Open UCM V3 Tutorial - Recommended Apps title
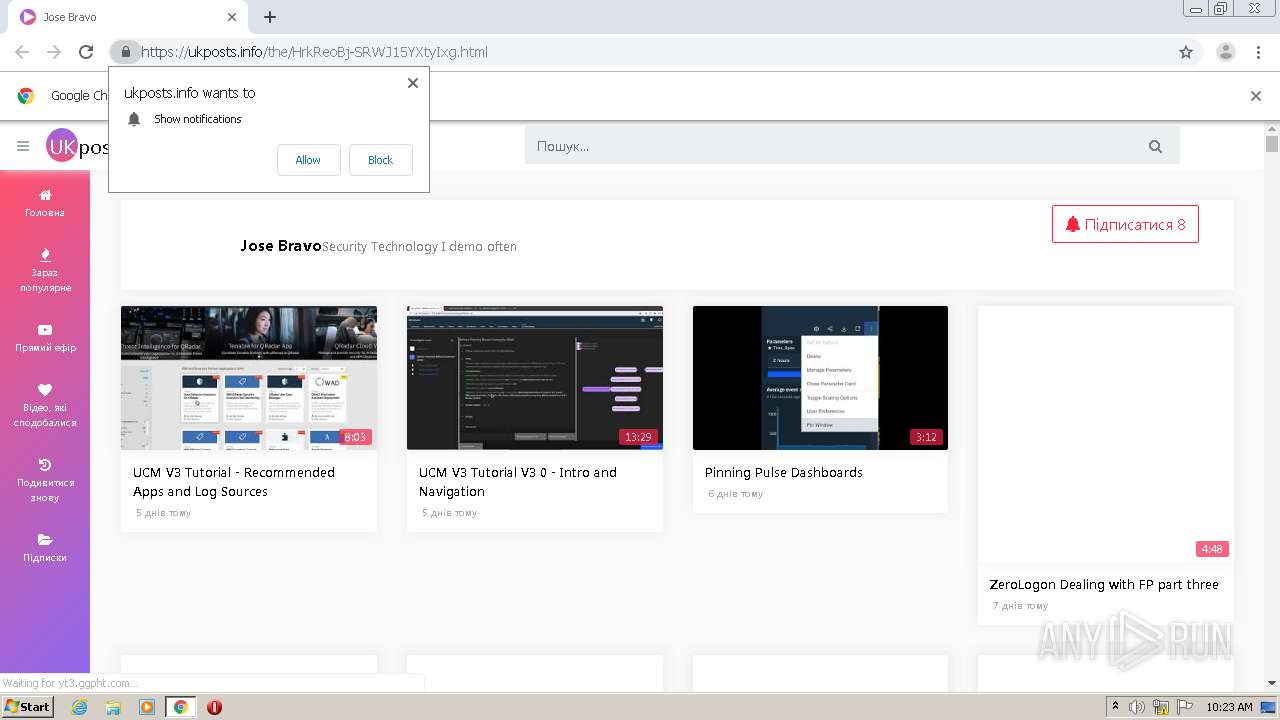The width and height of the screenshot is (1280, 720). [x=234, y=482]
